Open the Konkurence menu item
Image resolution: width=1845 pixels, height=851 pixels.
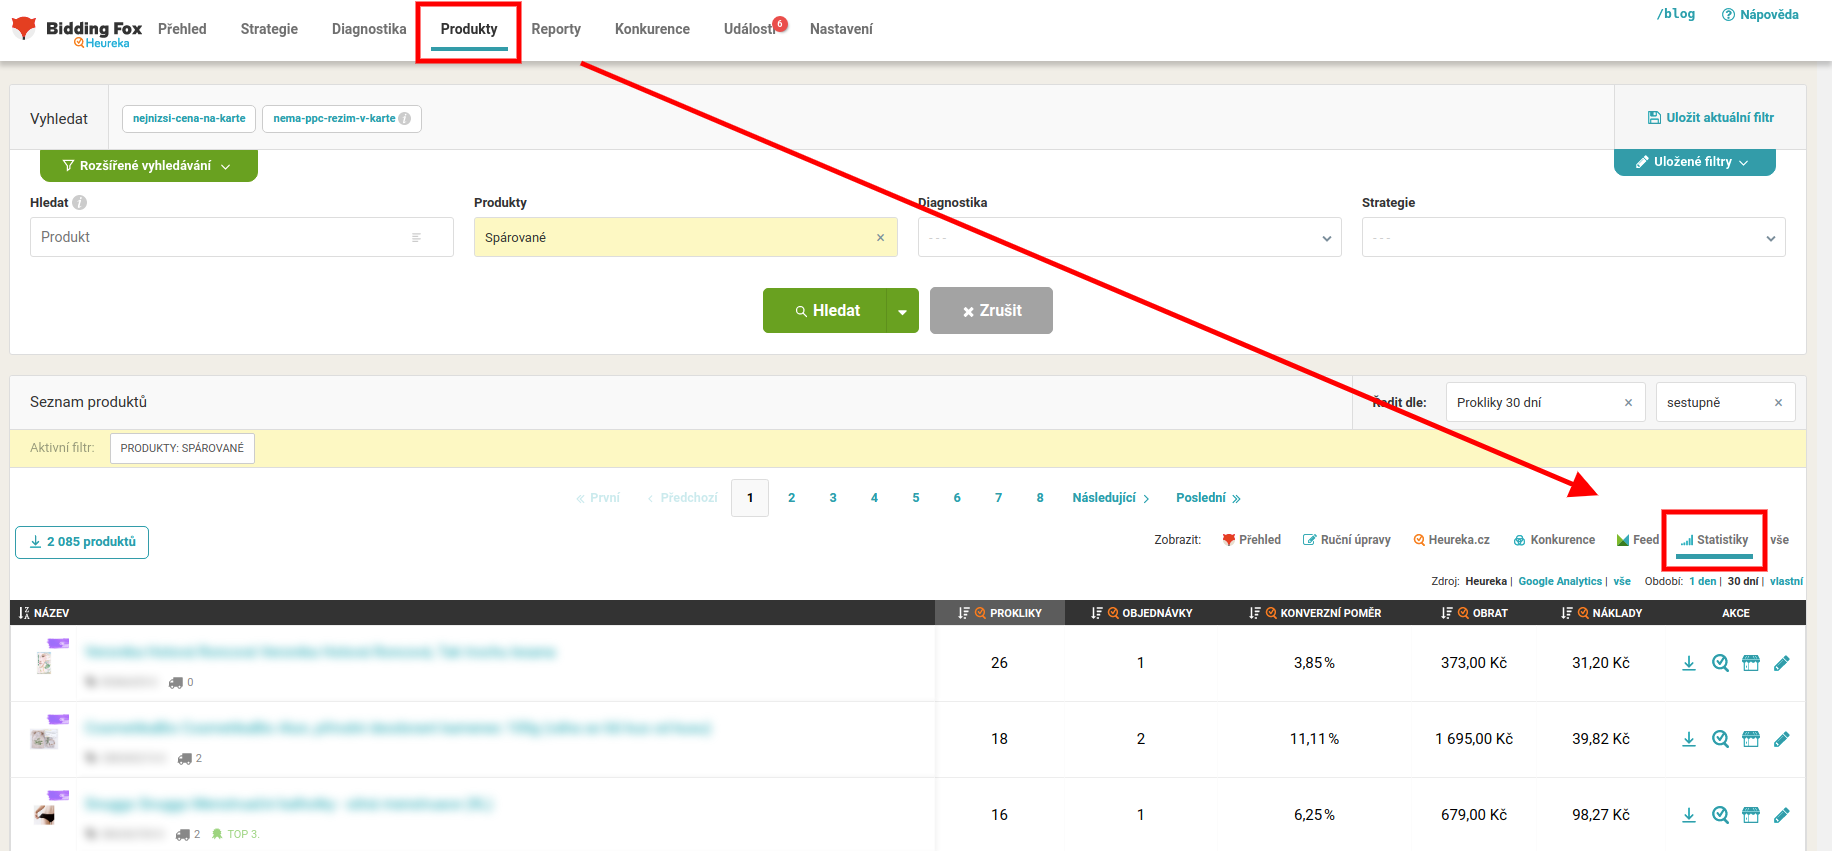[652, 29]
